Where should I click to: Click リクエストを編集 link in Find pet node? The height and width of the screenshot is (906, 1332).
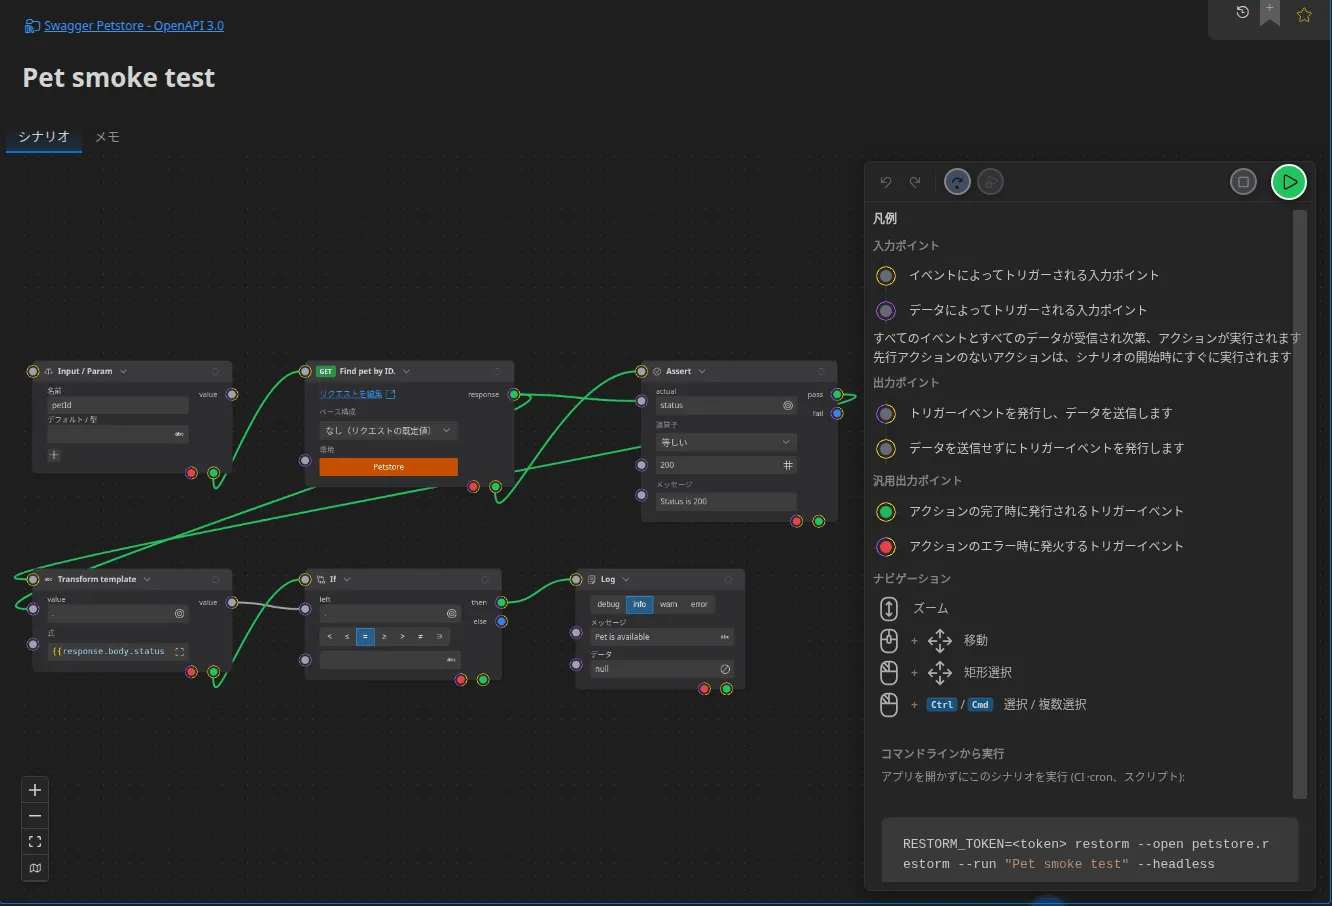357,394
